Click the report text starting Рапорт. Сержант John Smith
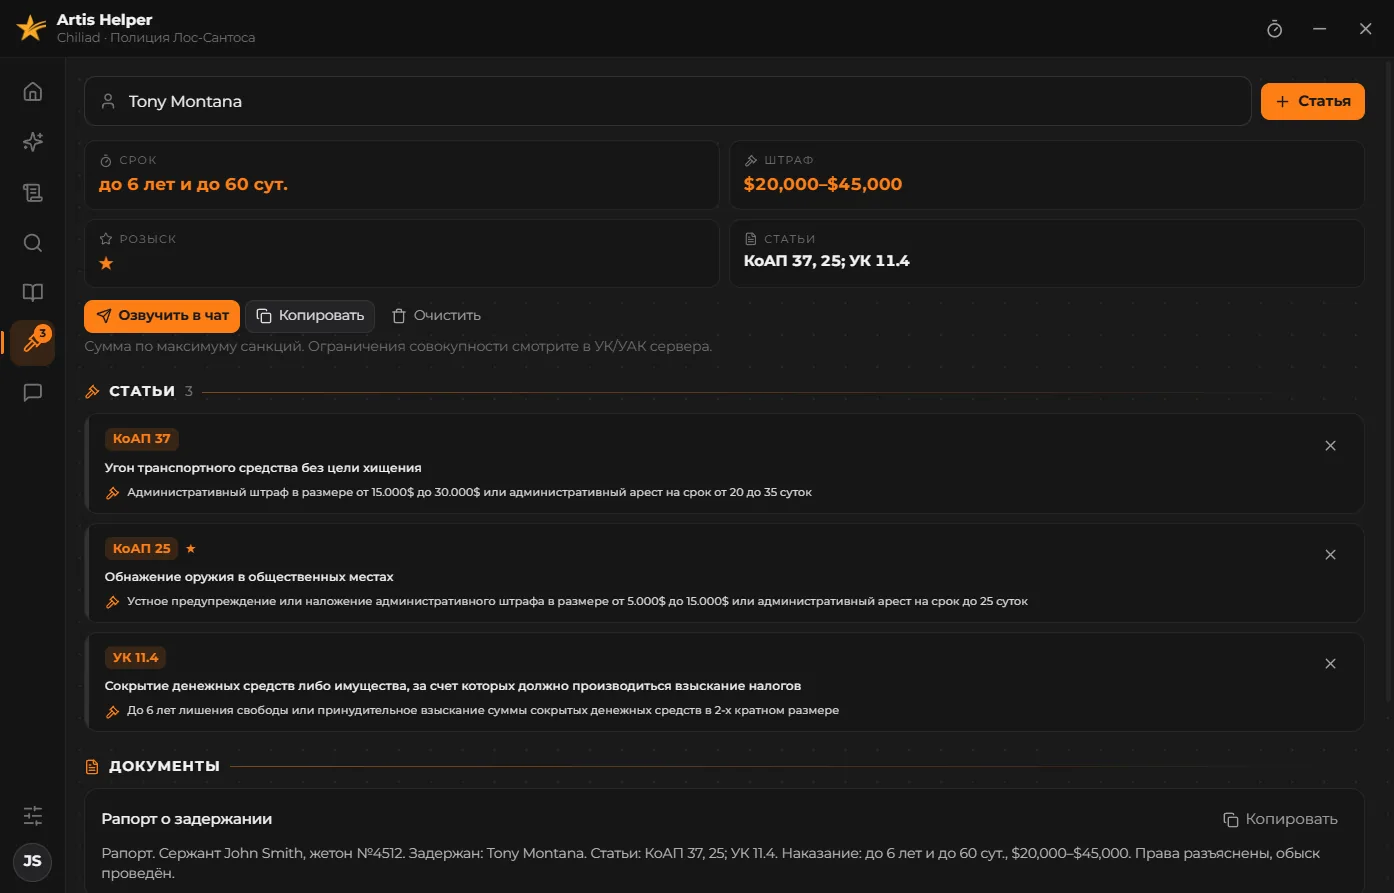The width and height of the screenshot is (1394, 893). (711, 863)
